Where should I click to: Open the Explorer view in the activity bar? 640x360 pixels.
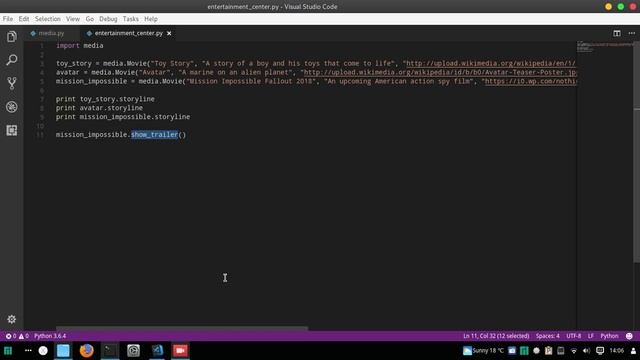(x=11, y=37)
